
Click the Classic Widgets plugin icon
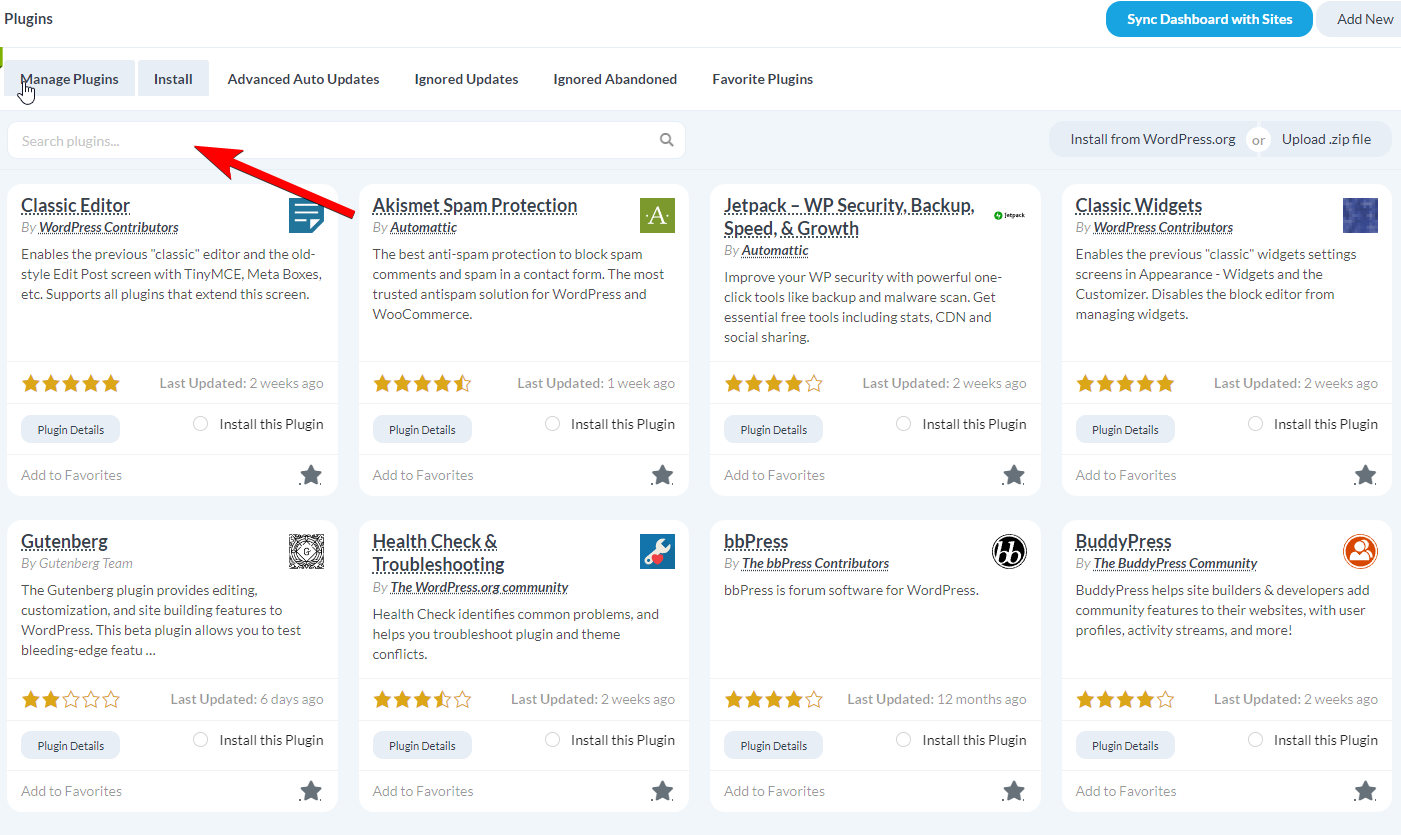[x=1360, y=215]
